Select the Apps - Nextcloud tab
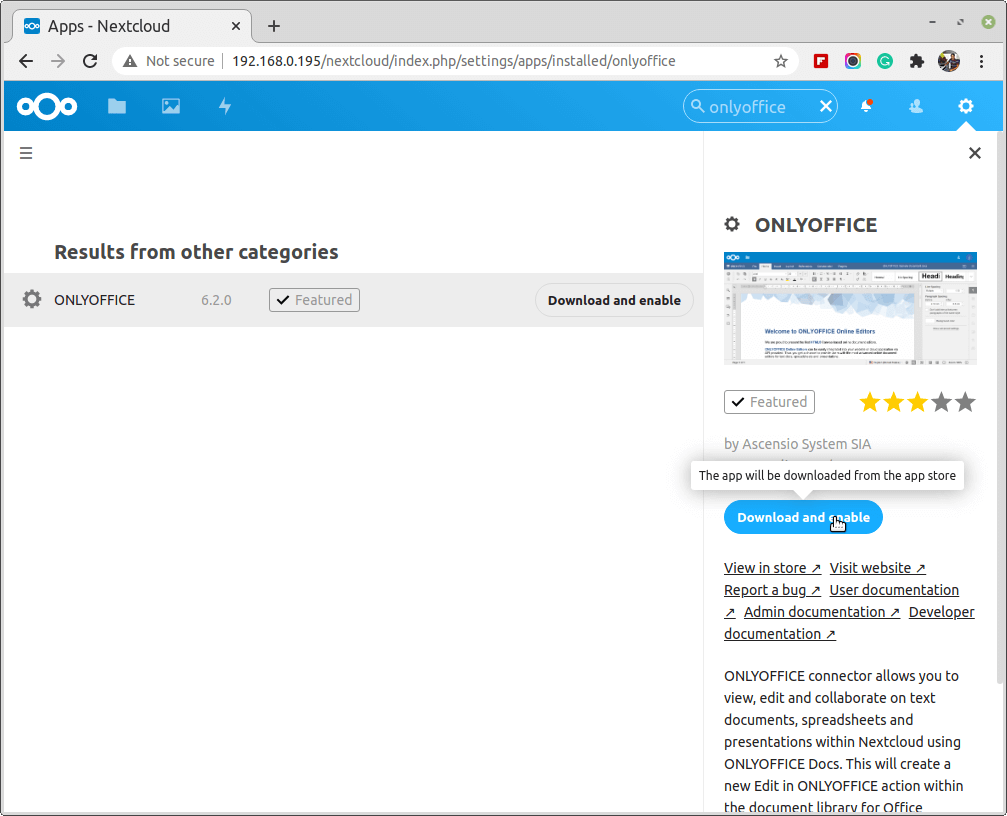The width and height of the screenshot is (1007, 816). (x=132, y=26)
